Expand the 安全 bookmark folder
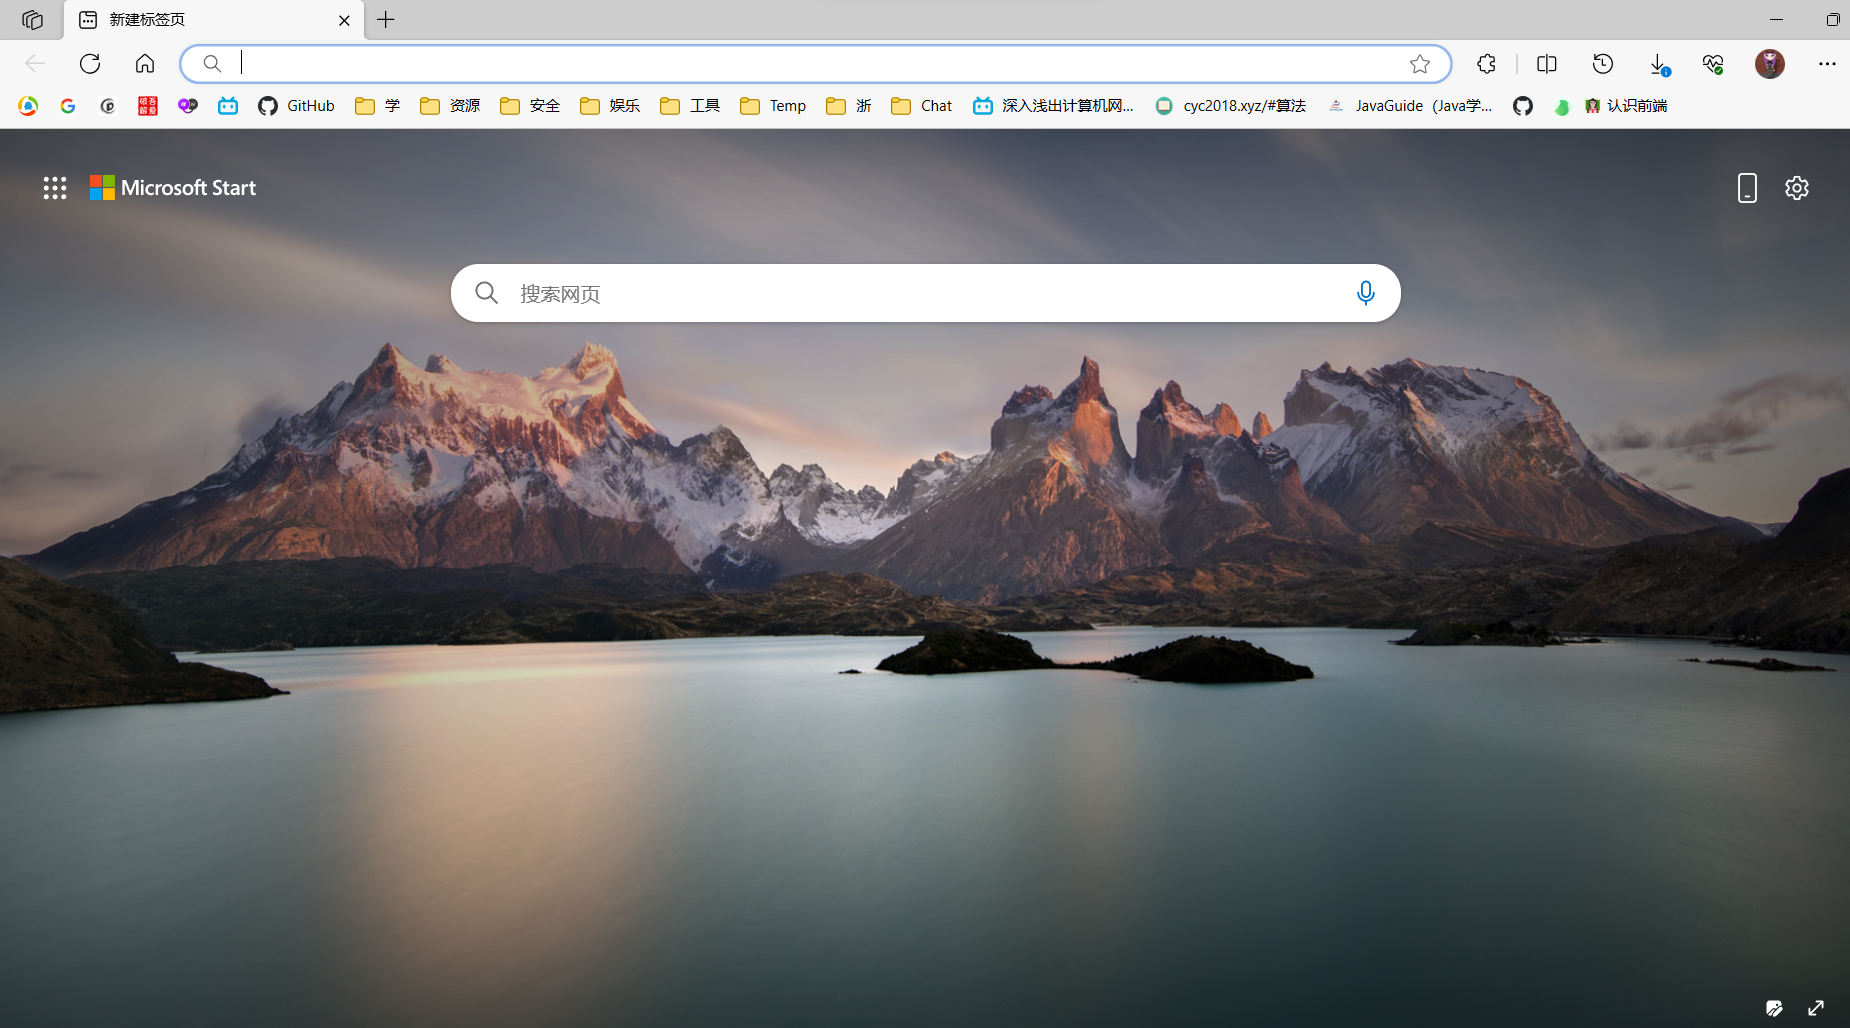 530,106
